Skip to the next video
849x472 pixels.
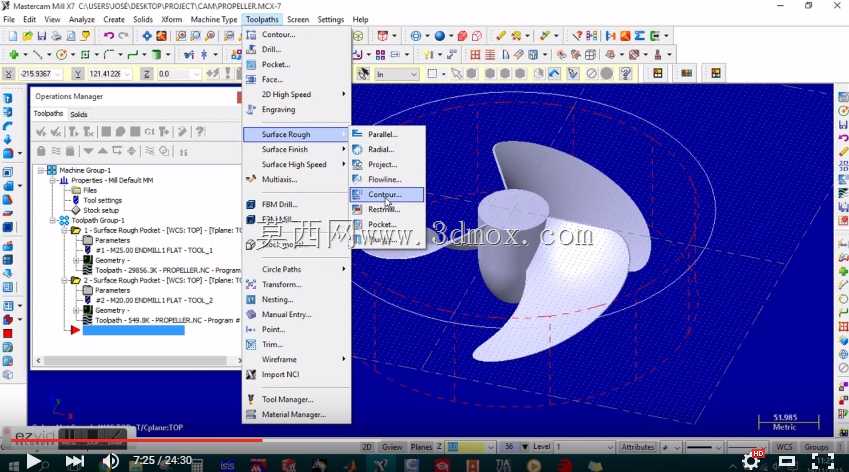coord(74,461)
